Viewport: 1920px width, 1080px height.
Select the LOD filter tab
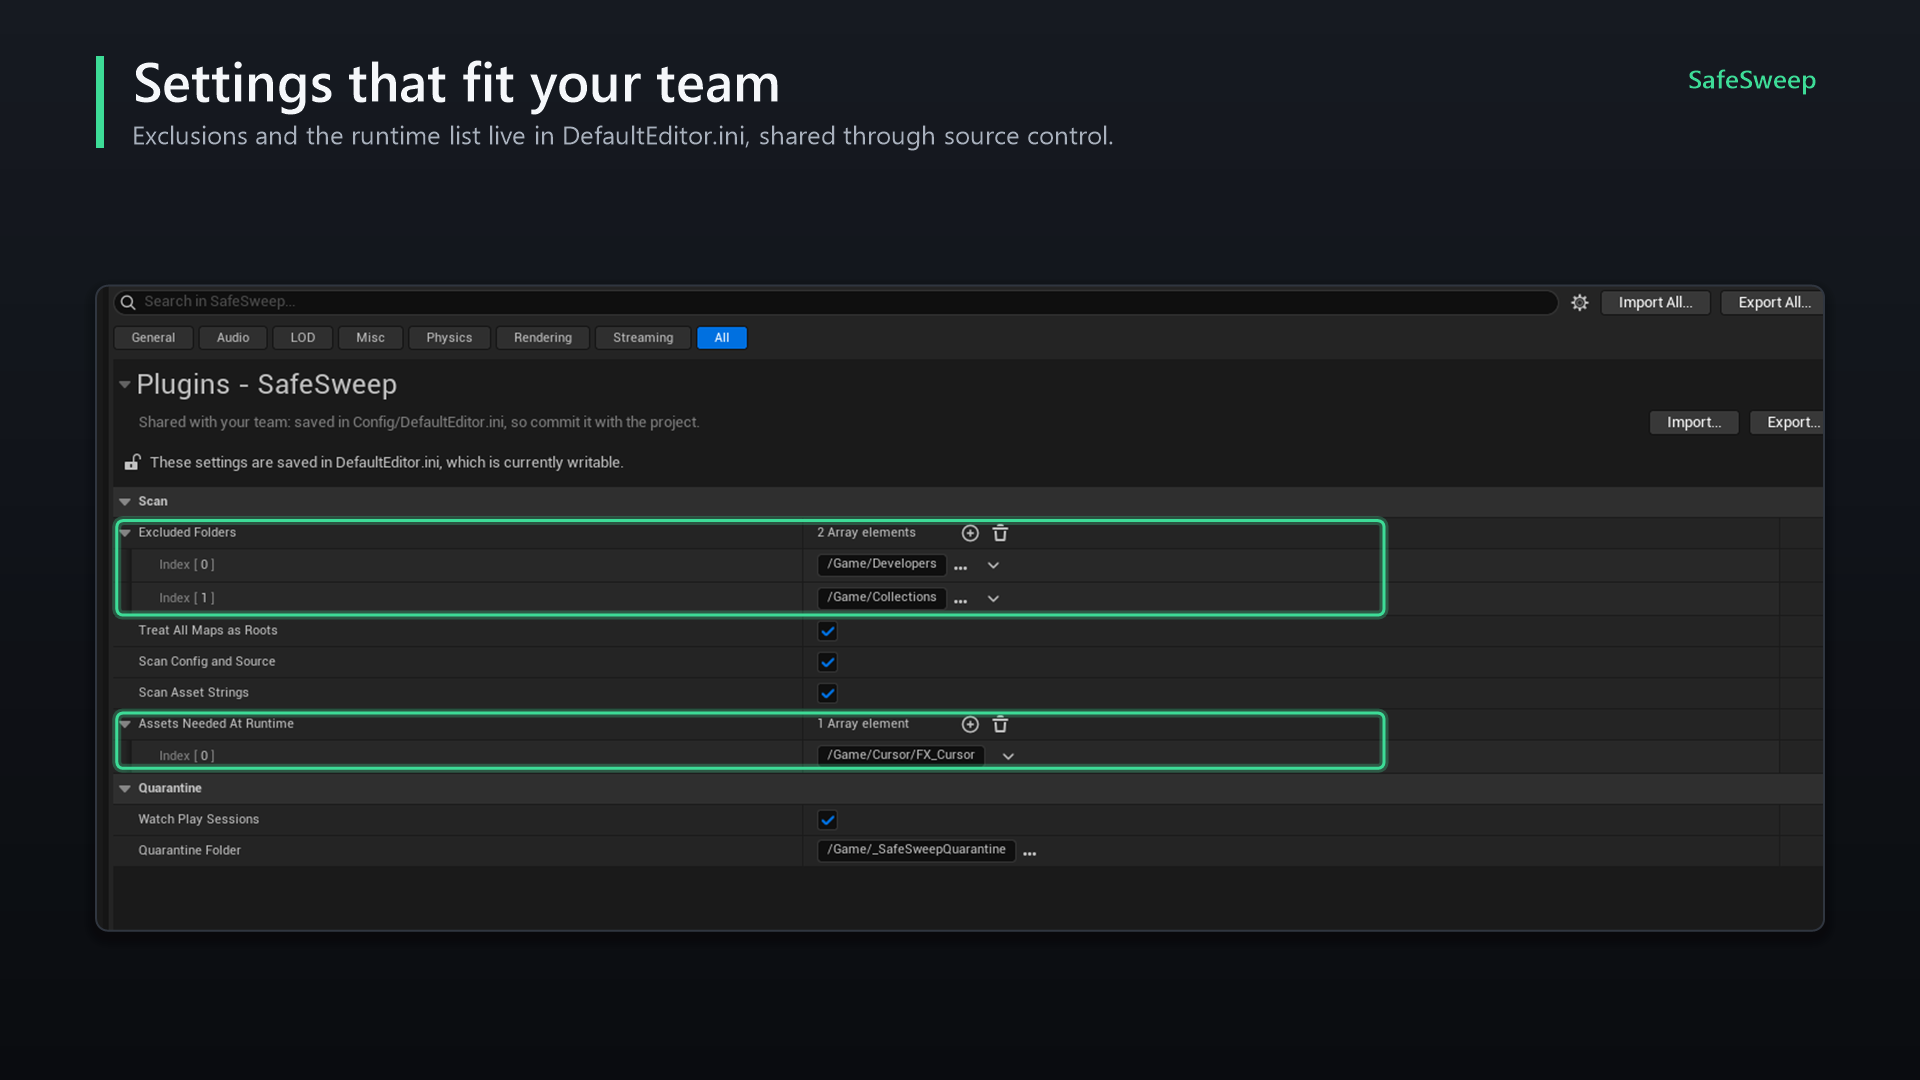[x=303, y=338]
